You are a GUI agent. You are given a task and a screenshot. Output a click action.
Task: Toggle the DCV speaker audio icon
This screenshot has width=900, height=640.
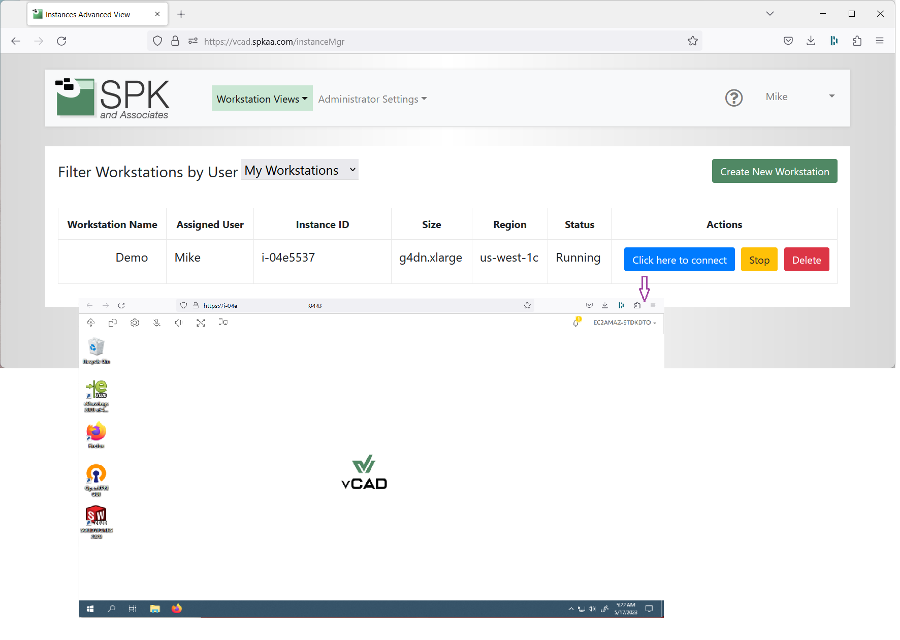point(179,323)
